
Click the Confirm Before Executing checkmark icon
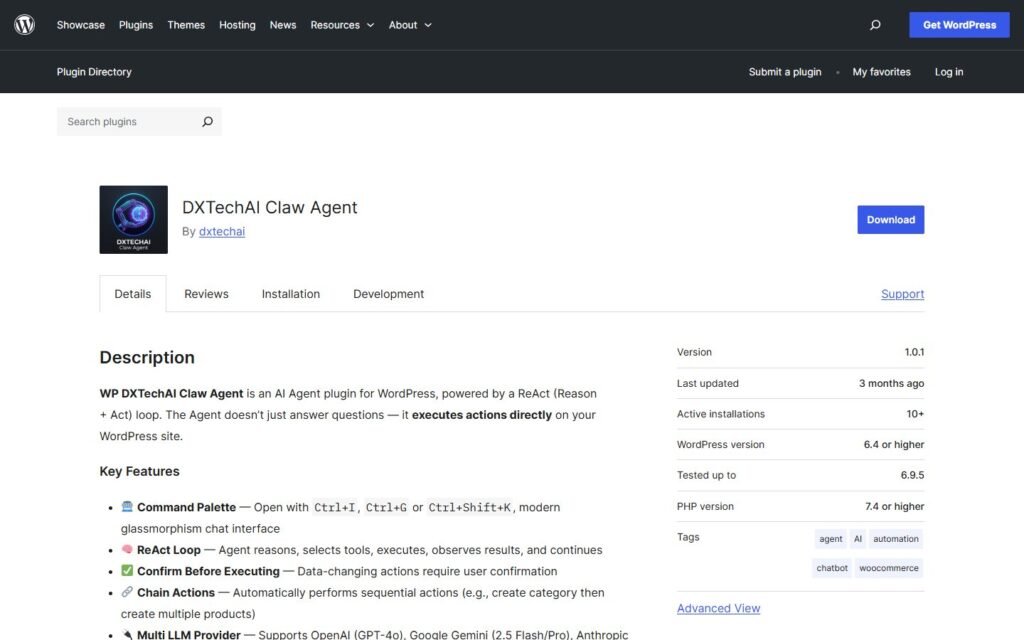[x=127, y=571]
